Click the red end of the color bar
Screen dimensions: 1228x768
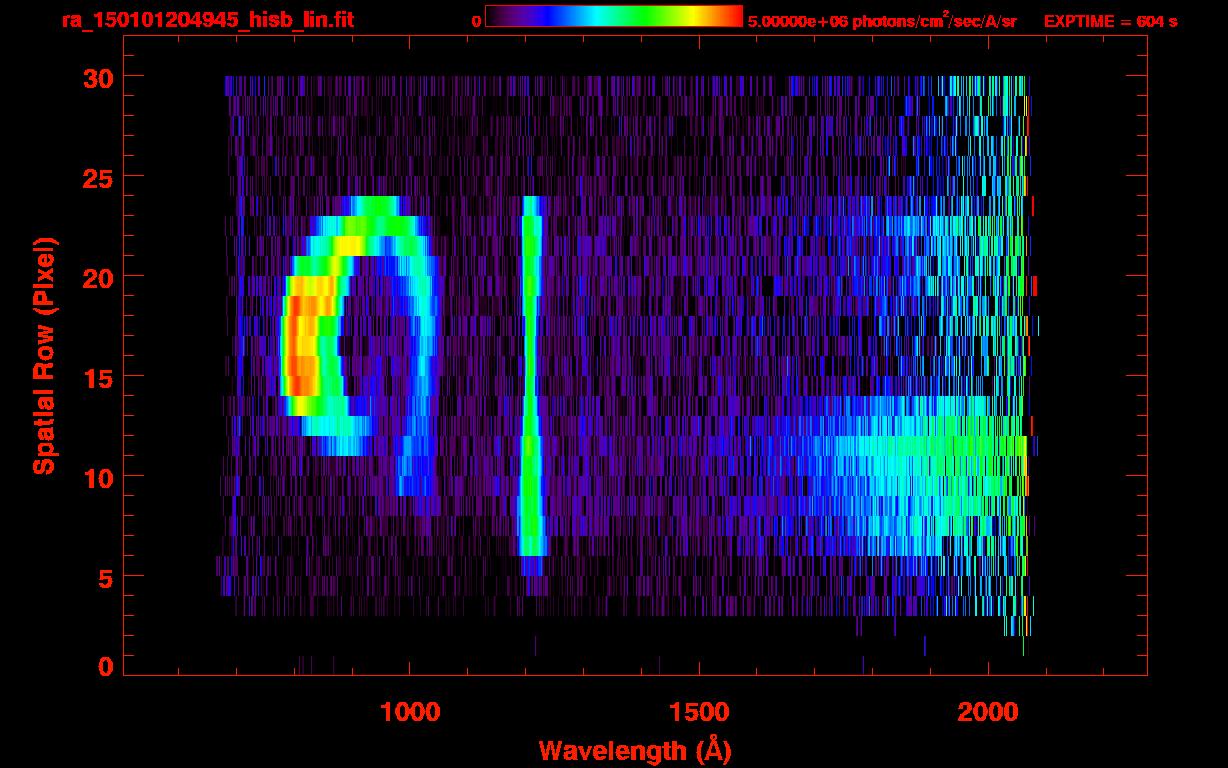(x=728, y=17)
